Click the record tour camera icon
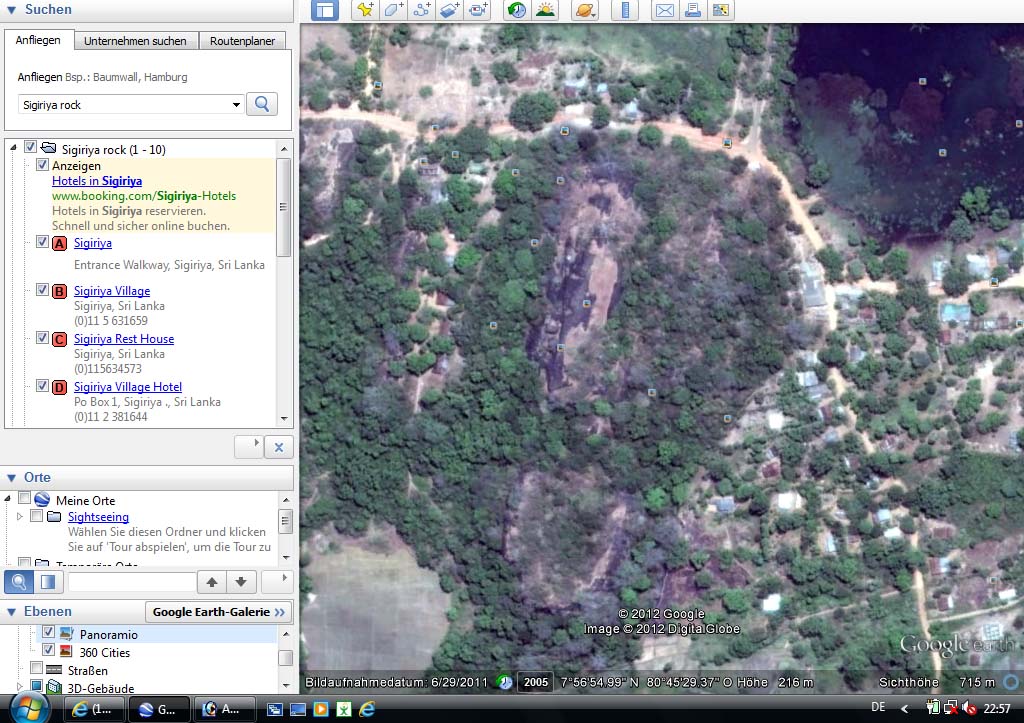The height and width of the screenshot is (723, 1024). coord(478,10)
